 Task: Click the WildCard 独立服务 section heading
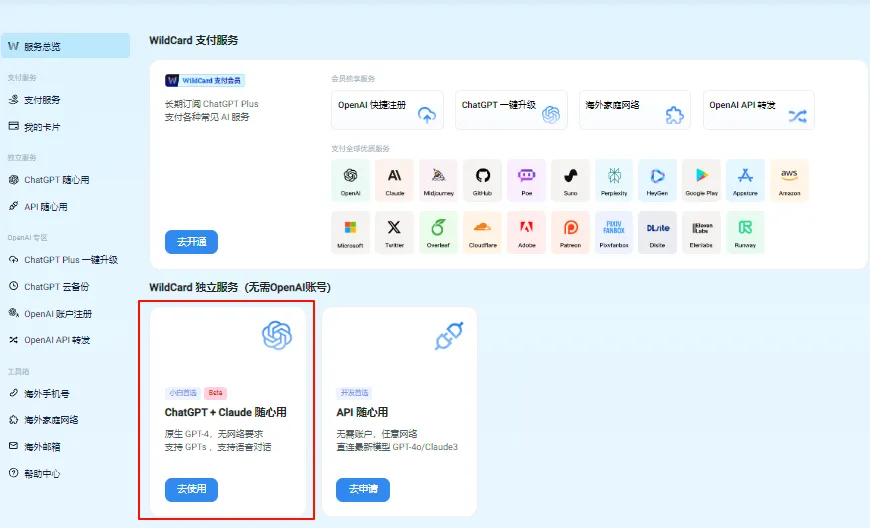click(x=240, y=287)
